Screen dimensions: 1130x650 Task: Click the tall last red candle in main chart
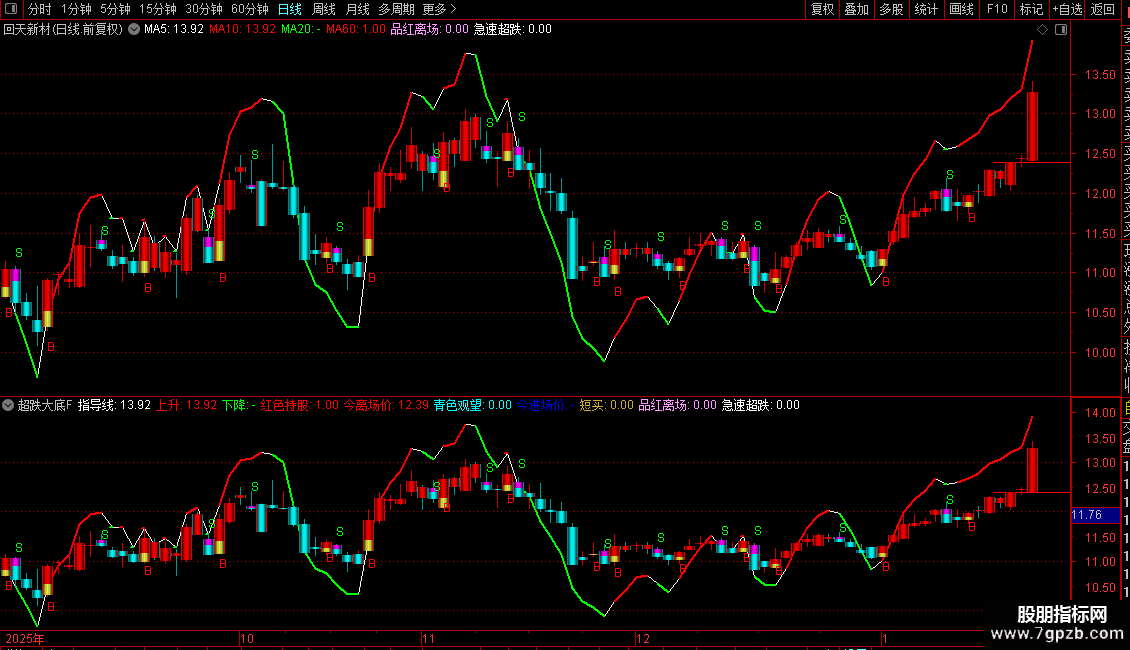pos(1032,126)
